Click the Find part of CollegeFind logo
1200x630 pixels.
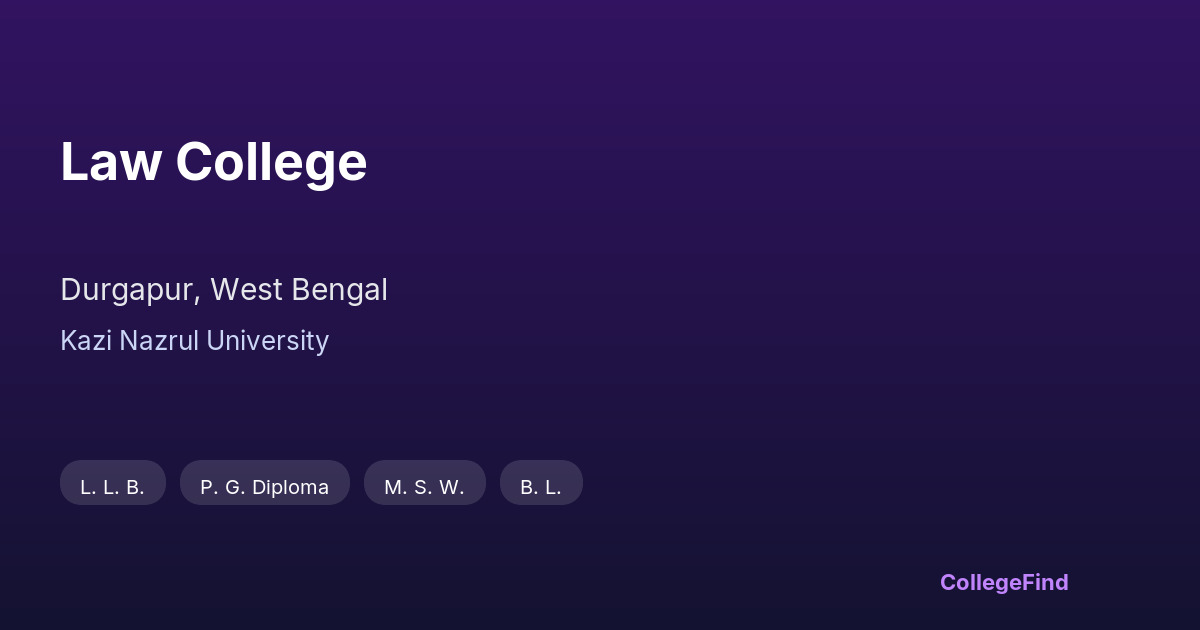[x=1047, y=582]
